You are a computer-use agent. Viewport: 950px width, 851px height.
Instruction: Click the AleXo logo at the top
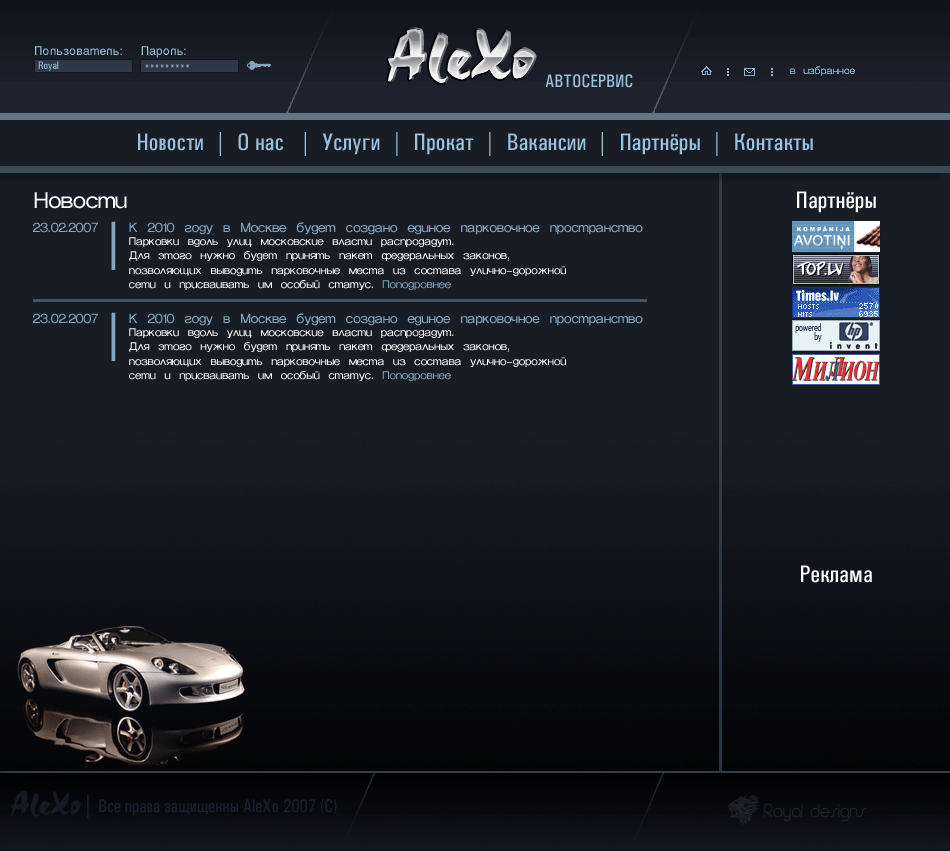pos(460,55)
